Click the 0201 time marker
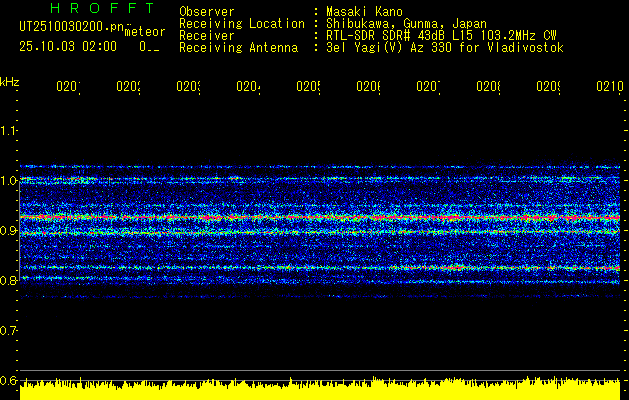This screenshot has height=400, width=629. (68, 86)
